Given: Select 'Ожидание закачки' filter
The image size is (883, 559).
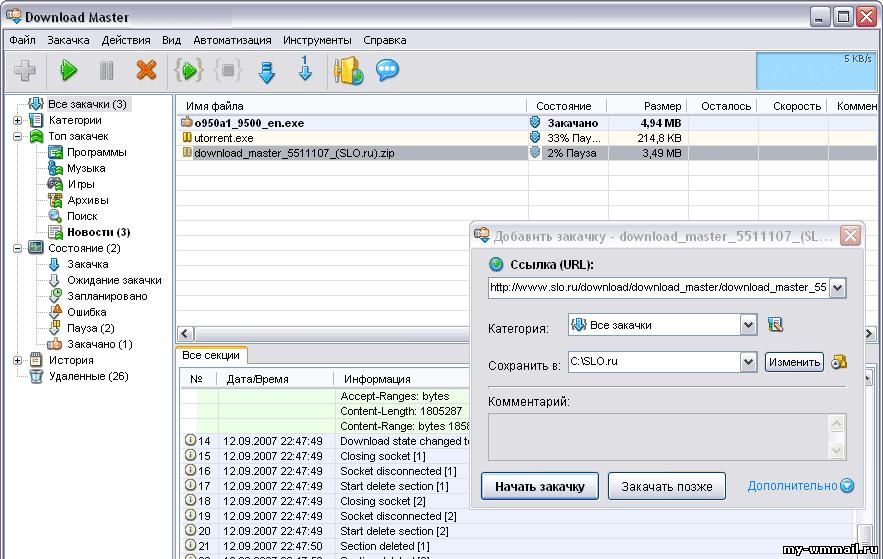Looking at the screenshot, I should (114, 280).
